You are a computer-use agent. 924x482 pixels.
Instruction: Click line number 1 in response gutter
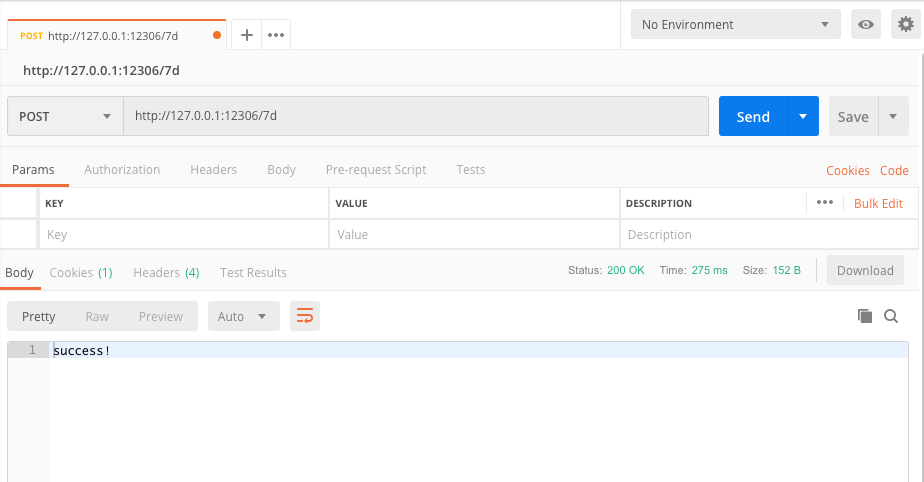32,350
